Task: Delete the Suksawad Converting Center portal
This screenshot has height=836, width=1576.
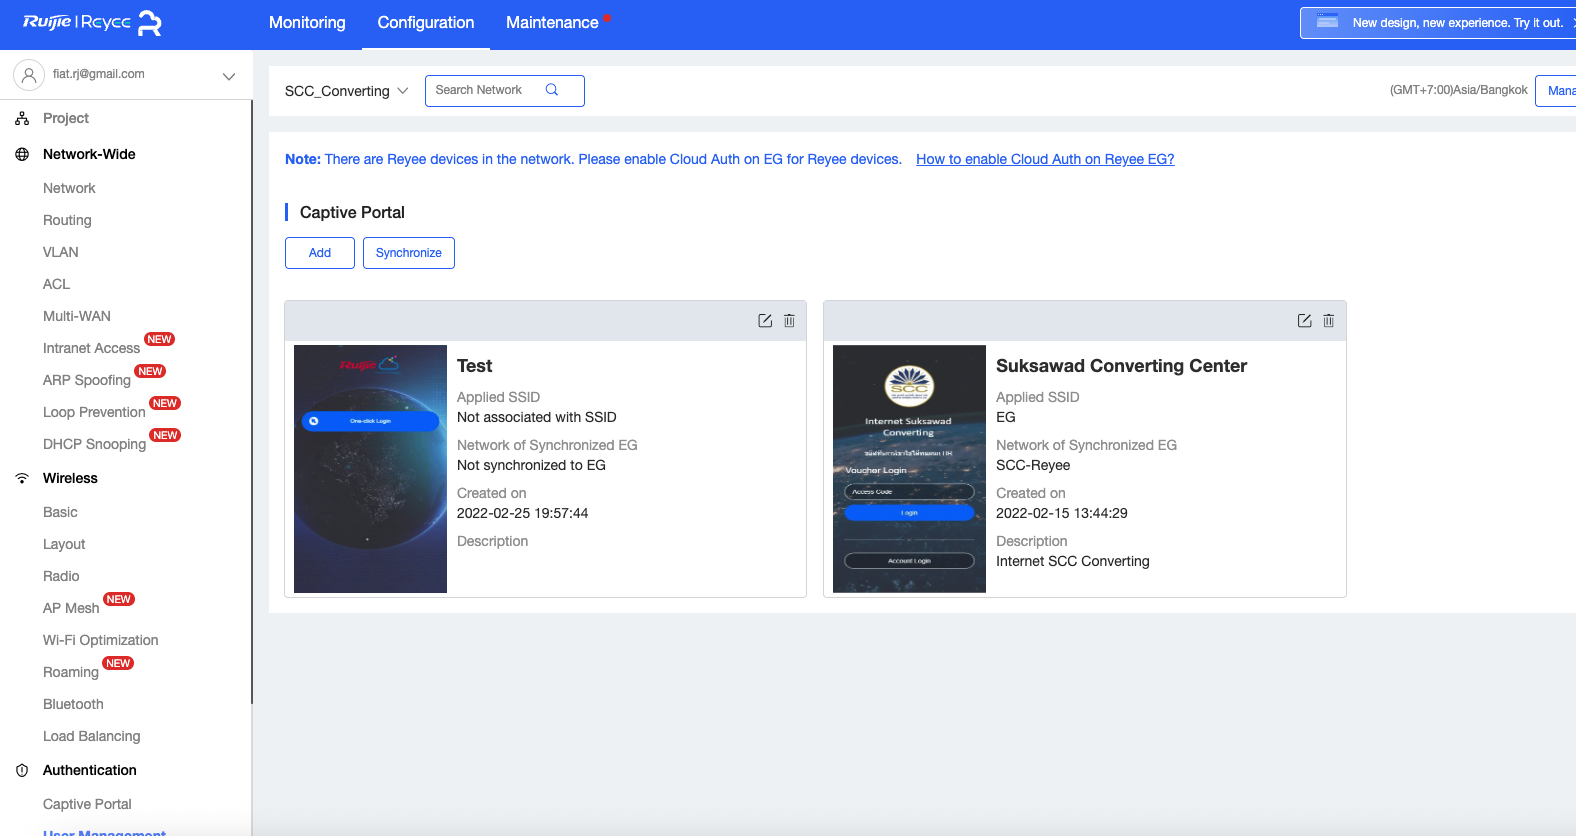Action: (x=1328, y=321)
